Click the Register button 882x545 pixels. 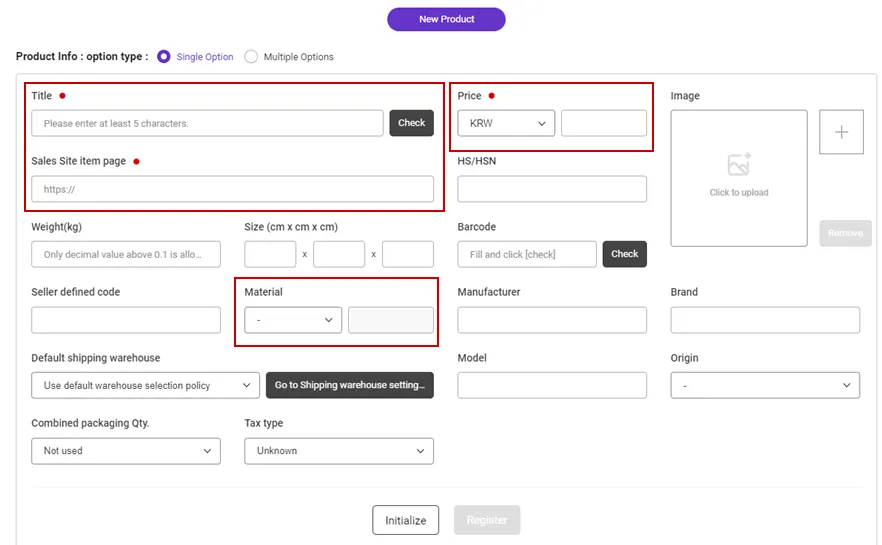[x=486, y=520]
